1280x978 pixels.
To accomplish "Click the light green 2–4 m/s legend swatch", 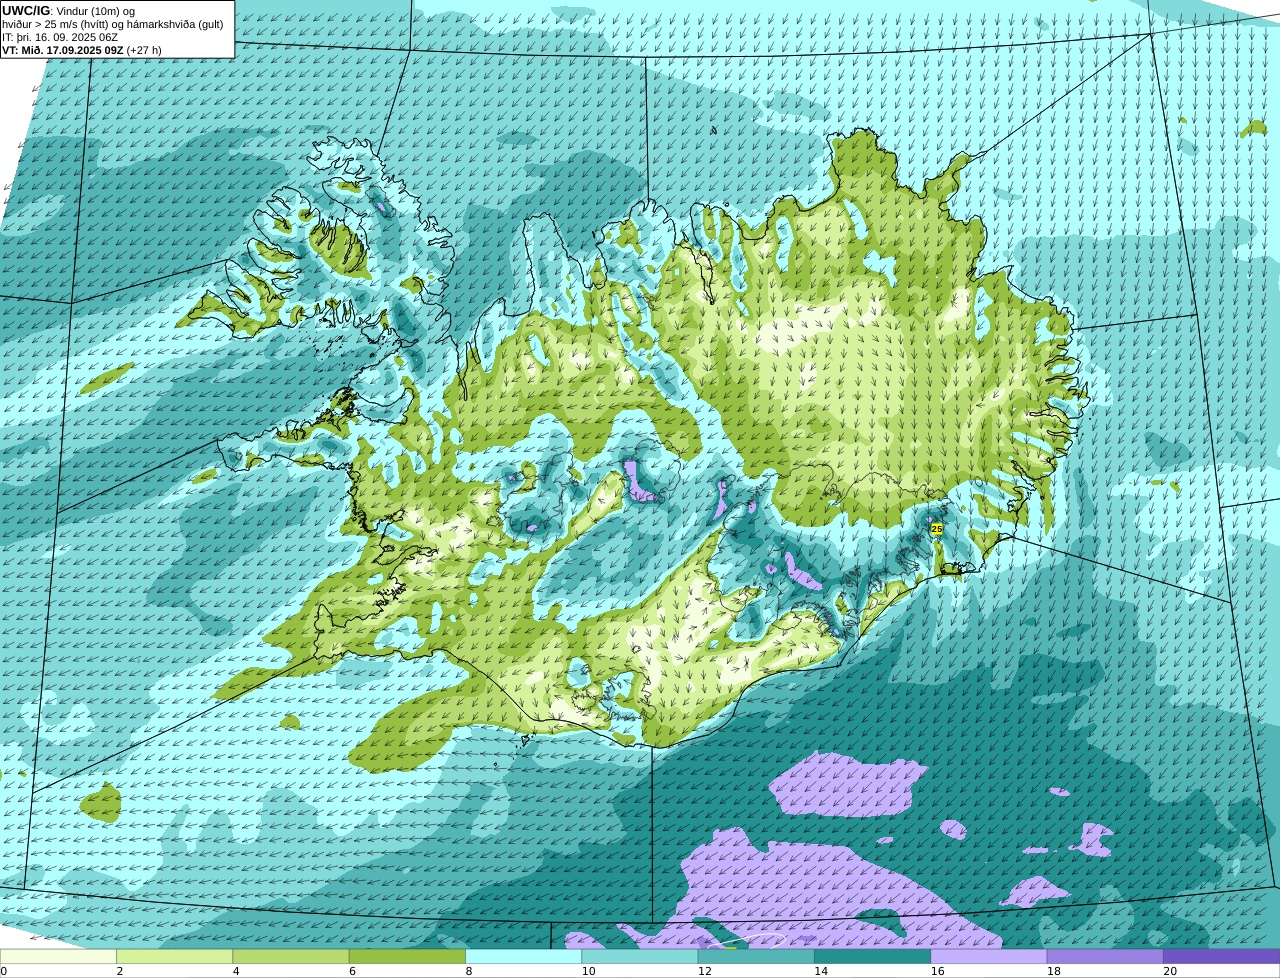I will click(175, 956).
